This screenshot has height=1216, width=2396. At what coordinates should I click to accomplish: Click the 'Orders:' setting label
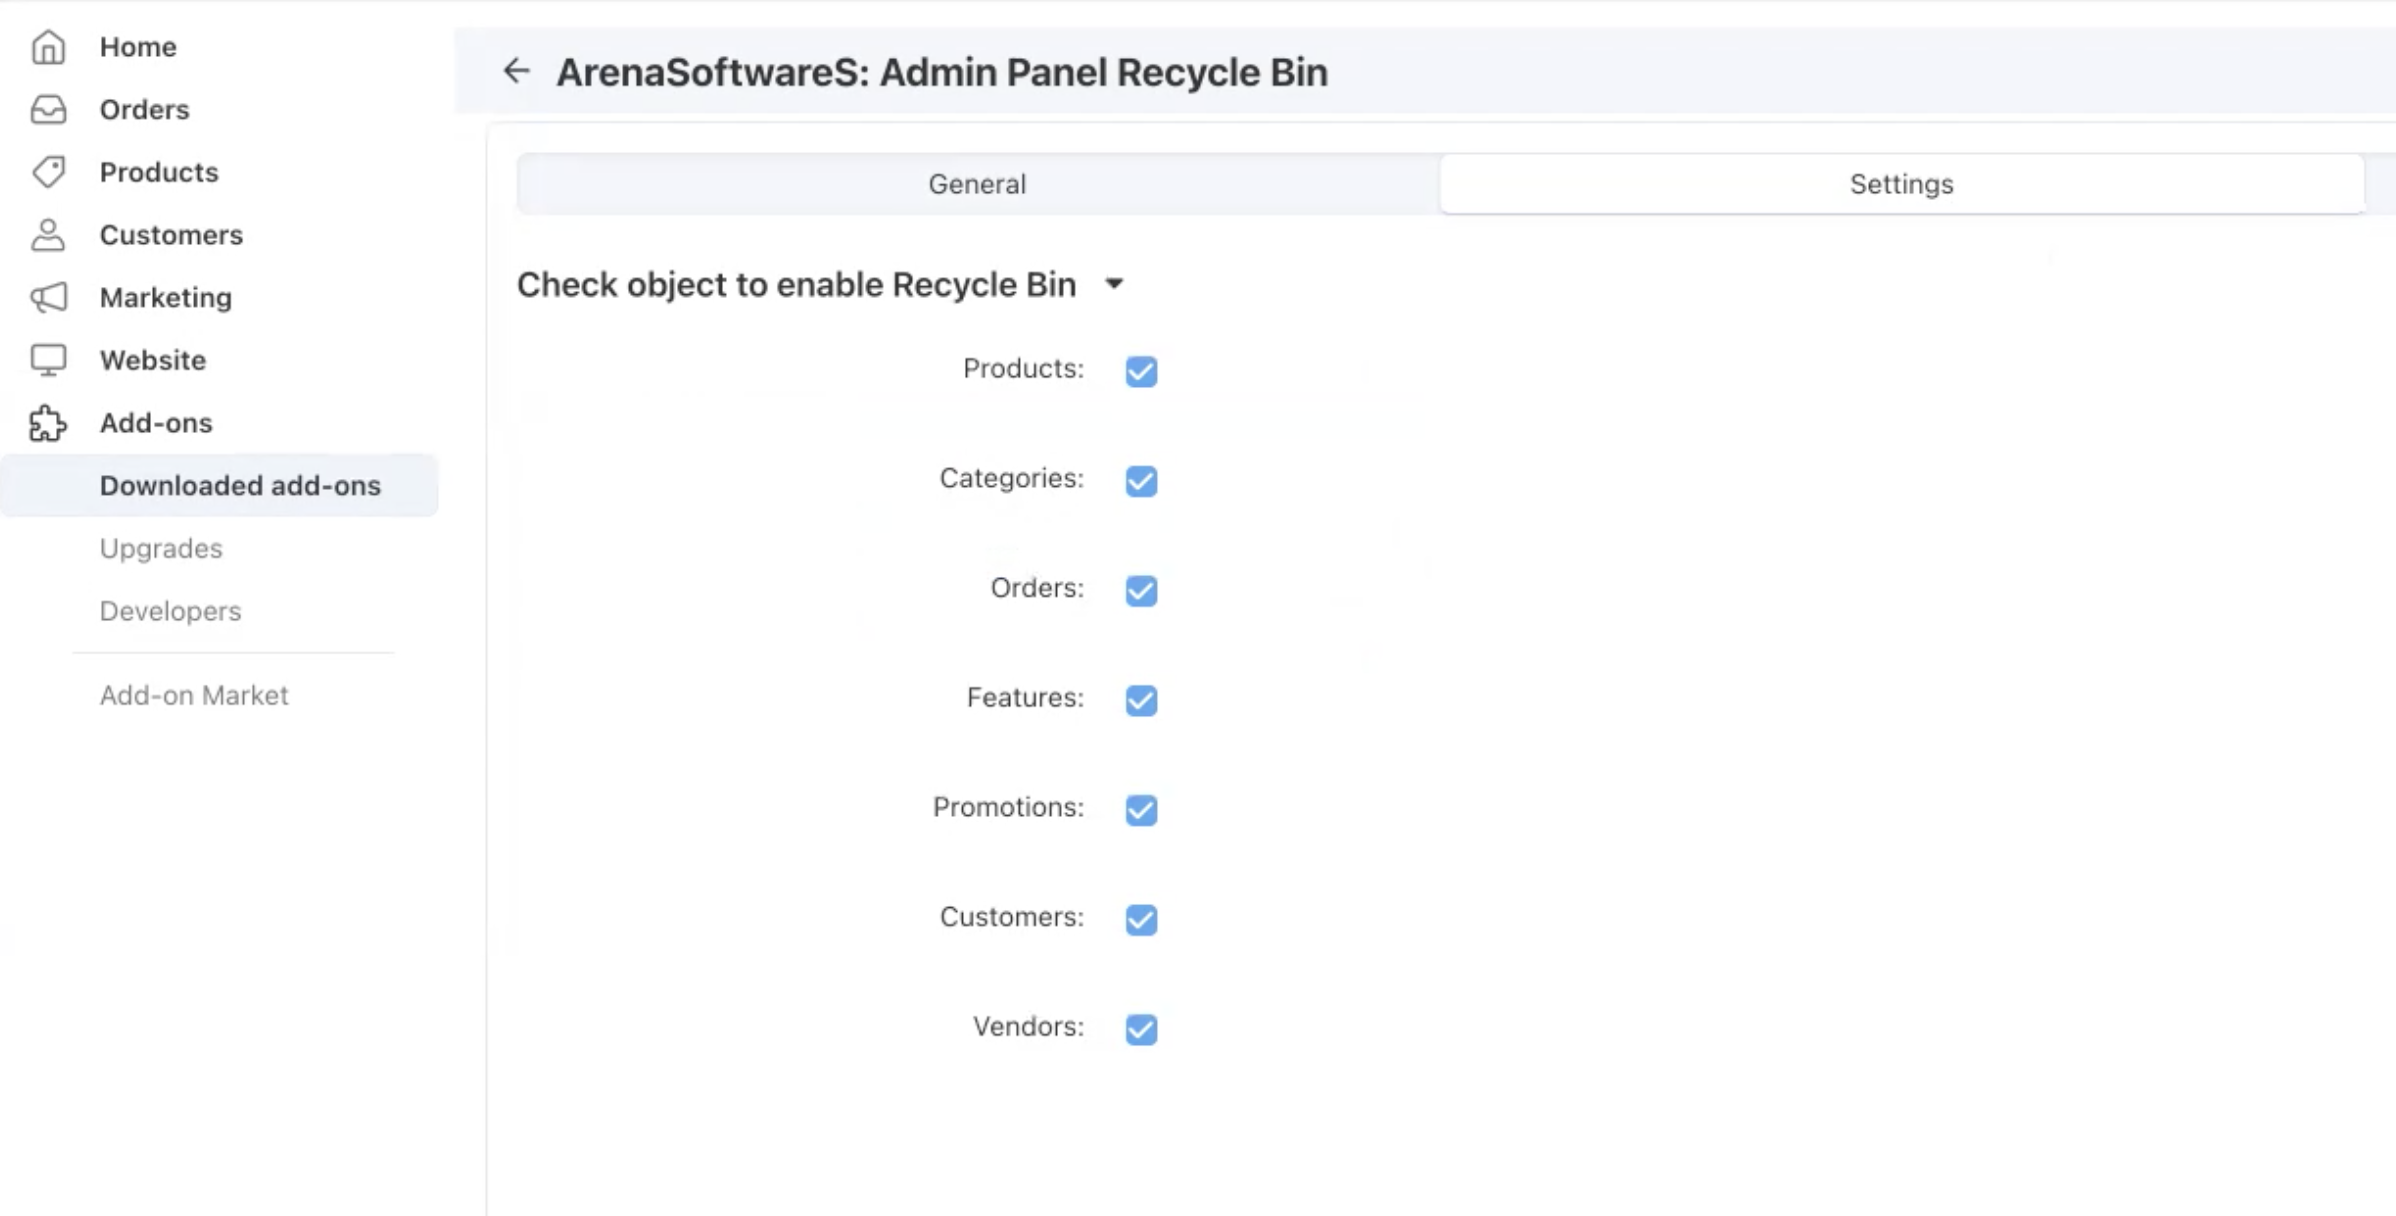(x=1037, y=588)
